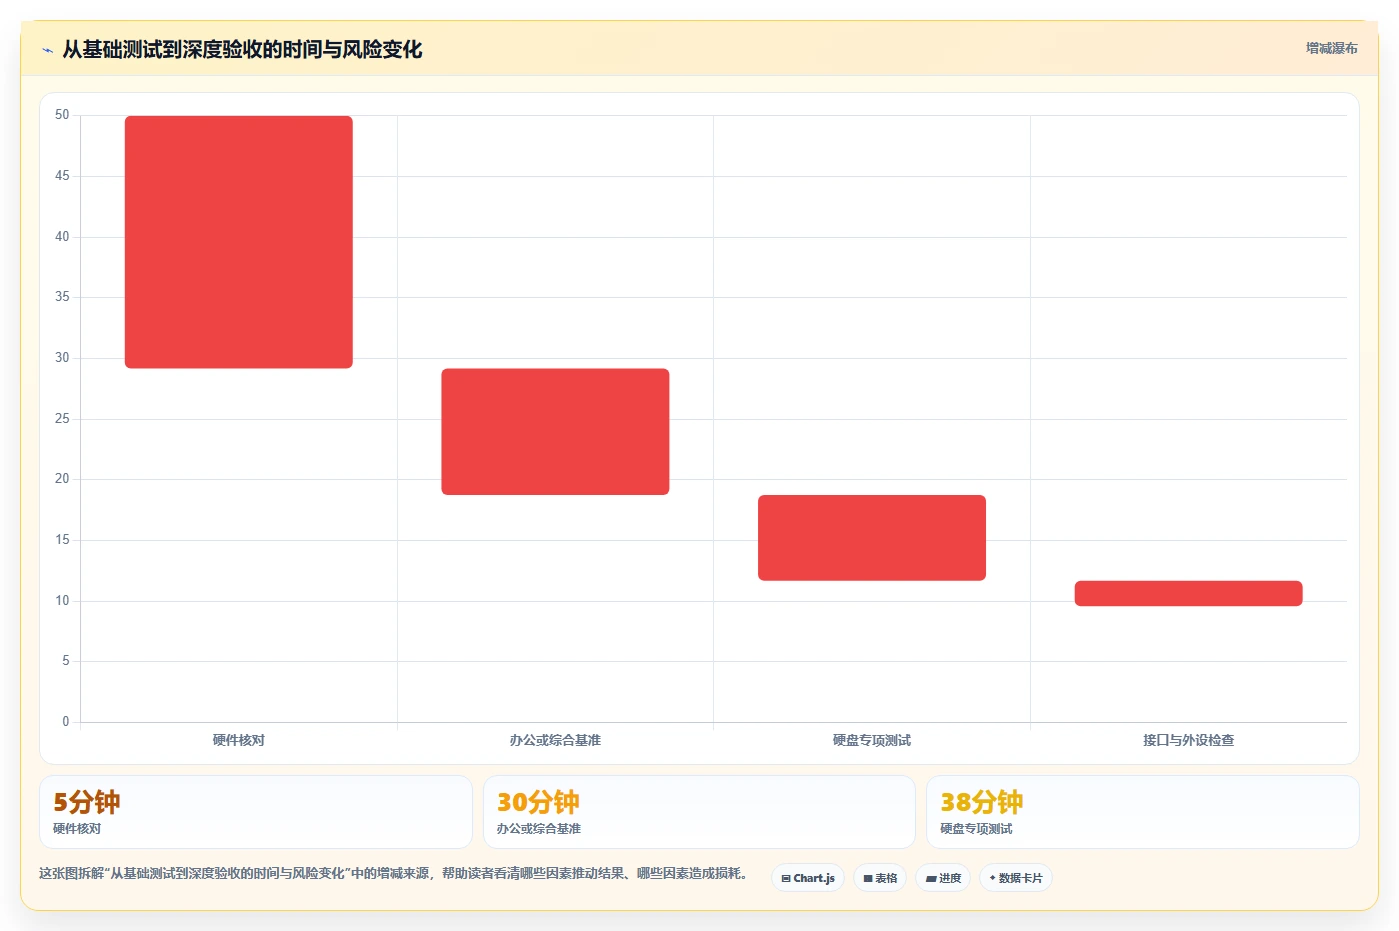Select the 5分钟 硬件核对 data card
1399x931 pixels.
click(x=256, y=812)
